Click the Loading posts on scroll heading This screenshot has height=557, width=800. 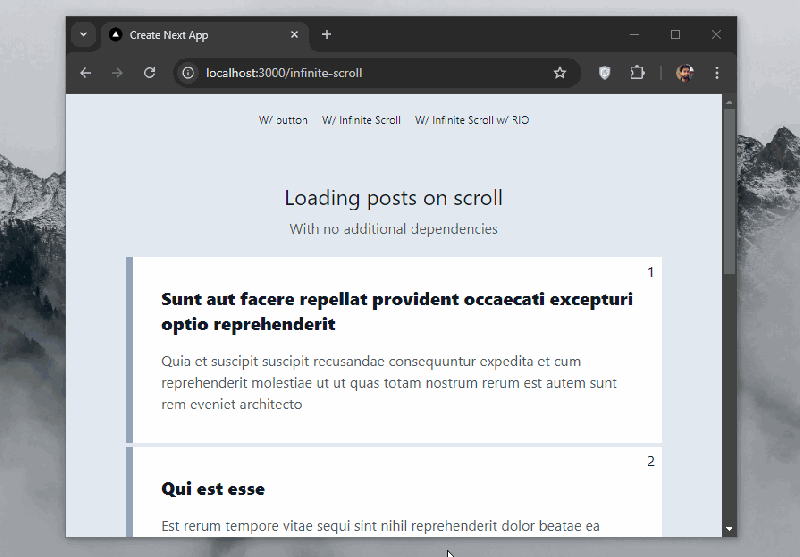click(393, 198)
